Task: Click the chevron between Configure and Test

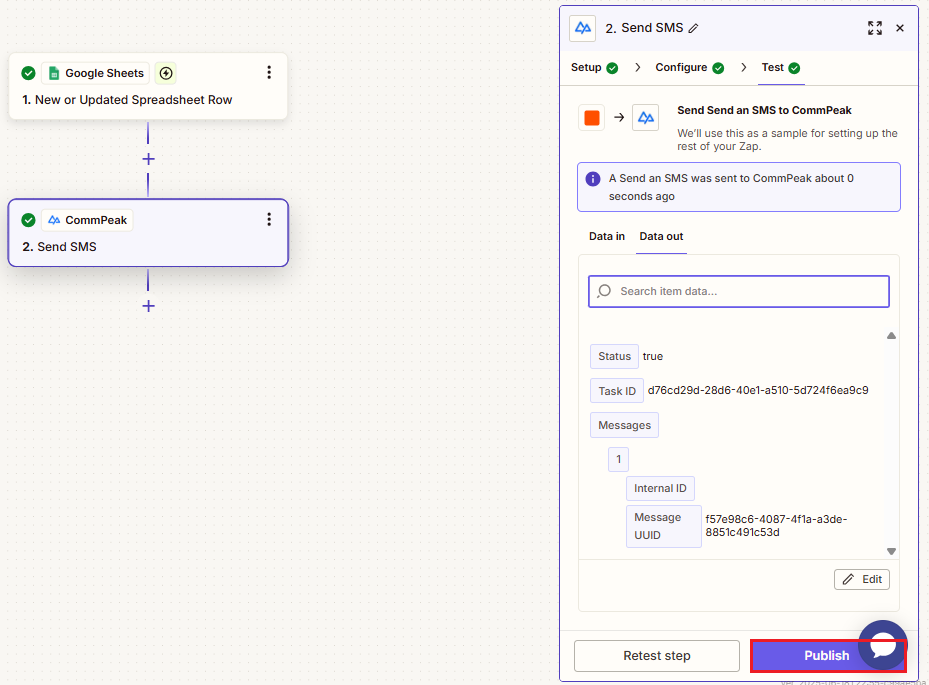Action: (x=744, y=67)
